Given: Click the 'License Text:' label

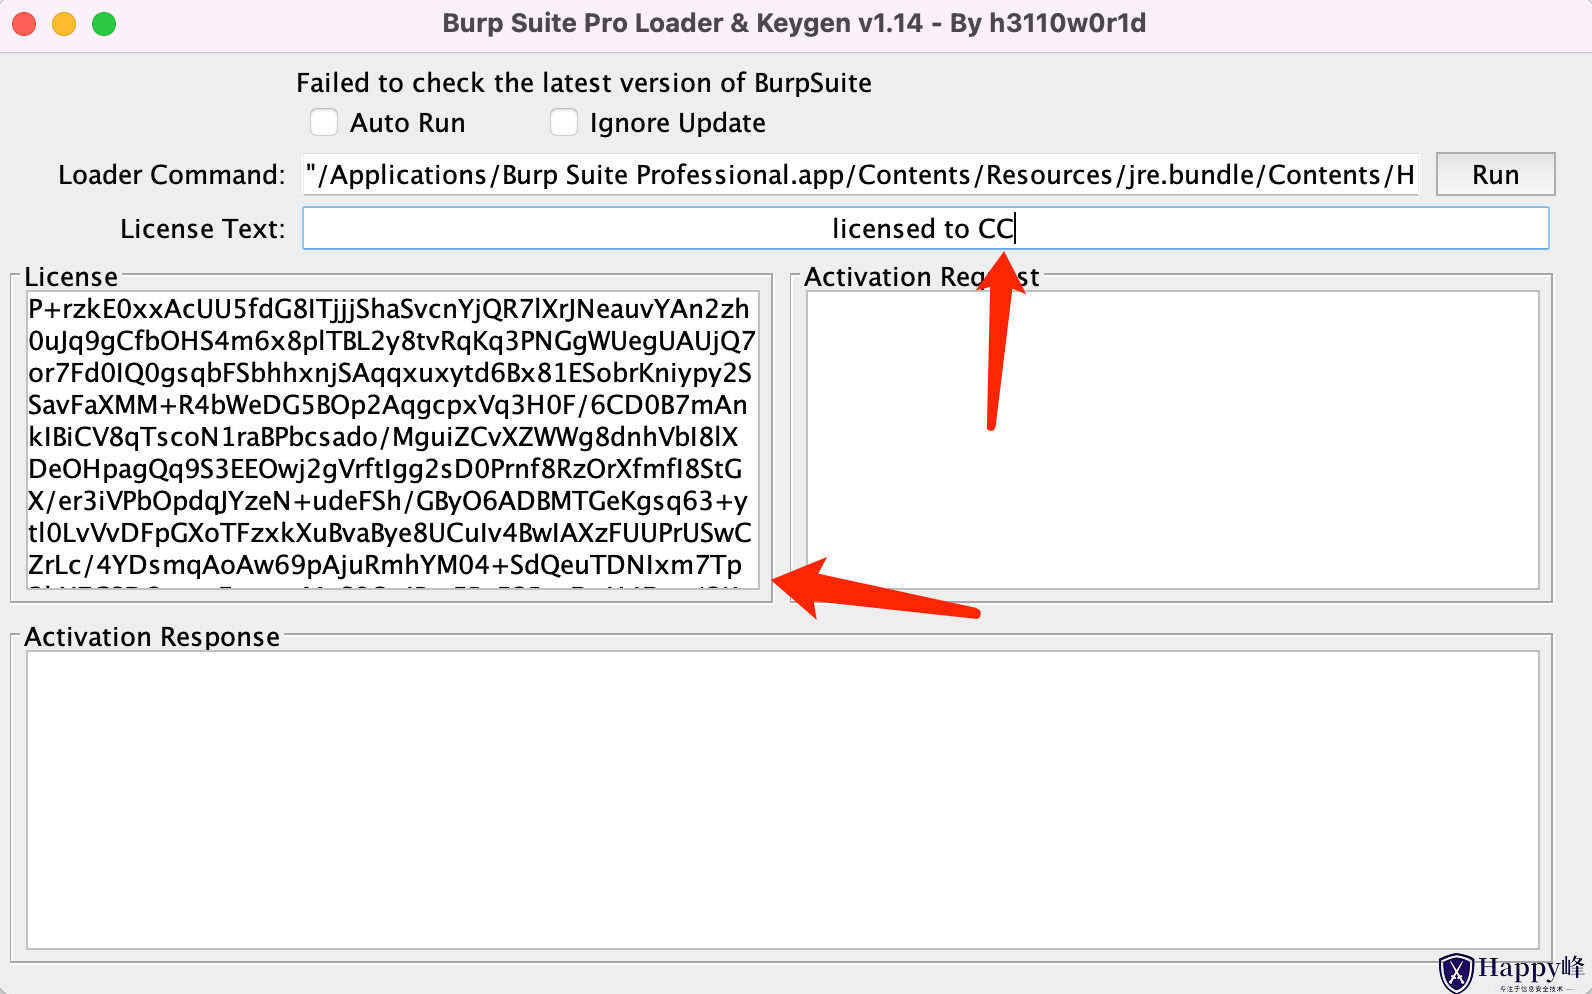Looking at the screenshot, I should [x=203, y=229].
